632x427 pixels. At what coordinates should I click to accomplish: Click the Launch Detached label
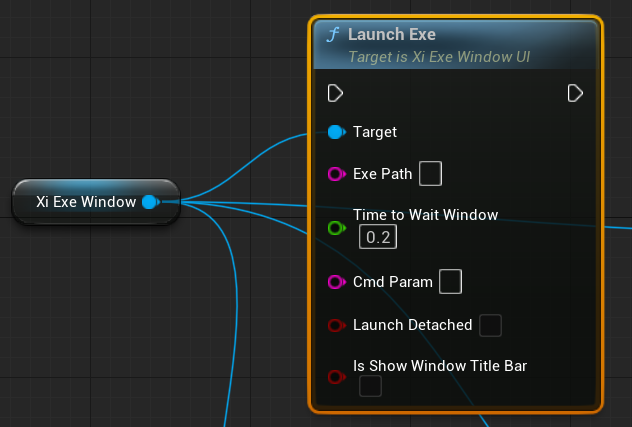point(412,325)
